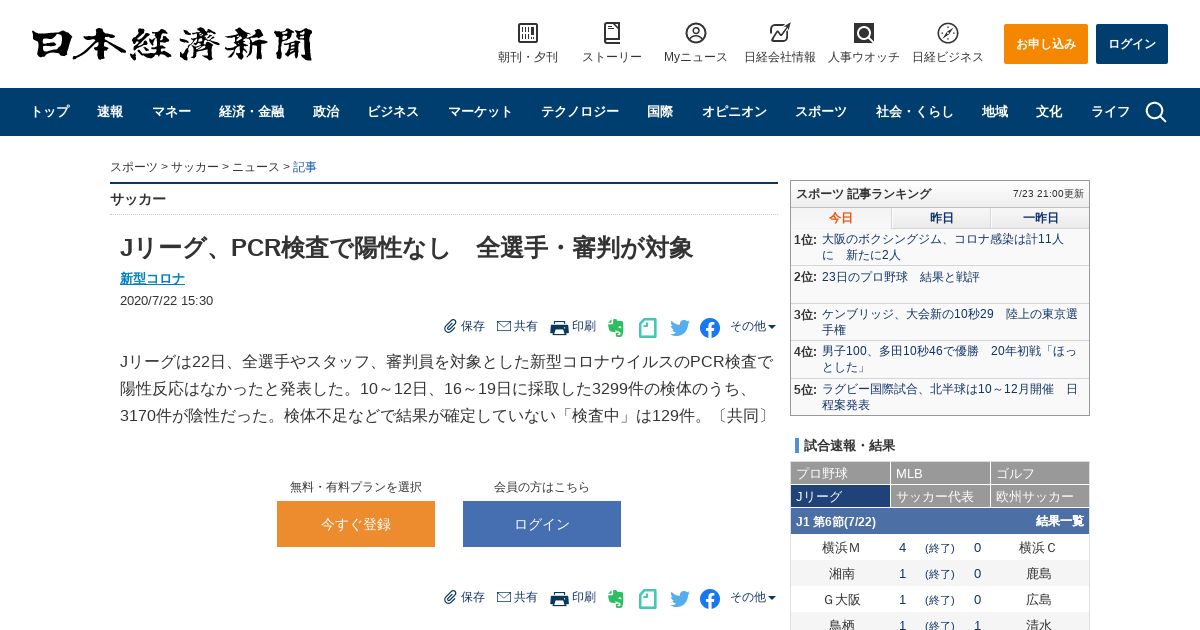Share on Facebook from the article's bottom toolbar

click(710, 599)
